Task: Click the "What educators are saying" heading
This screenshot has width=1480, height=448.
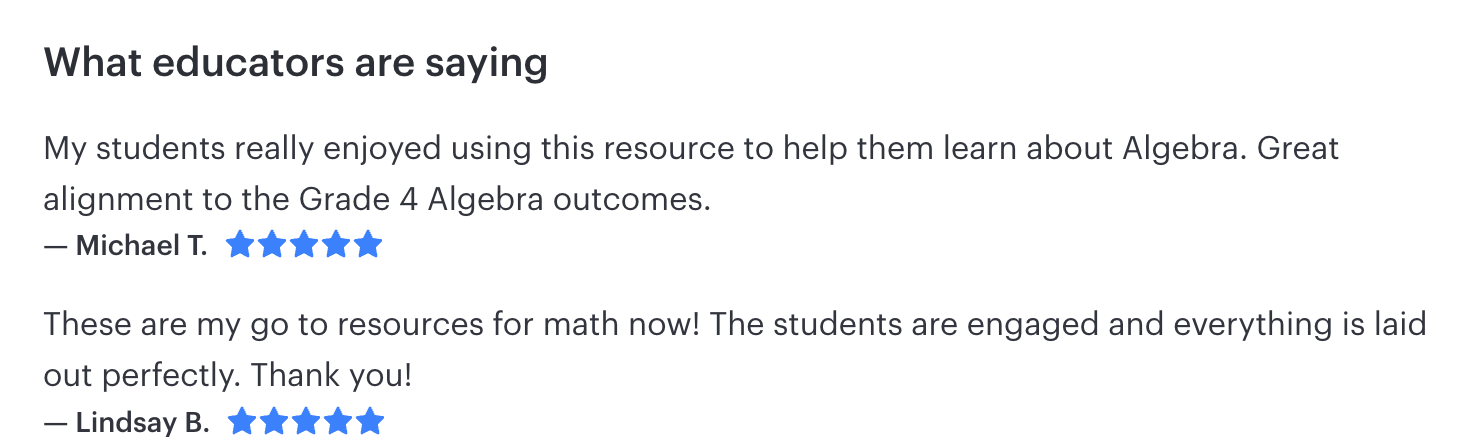Action: pos(296,63)
